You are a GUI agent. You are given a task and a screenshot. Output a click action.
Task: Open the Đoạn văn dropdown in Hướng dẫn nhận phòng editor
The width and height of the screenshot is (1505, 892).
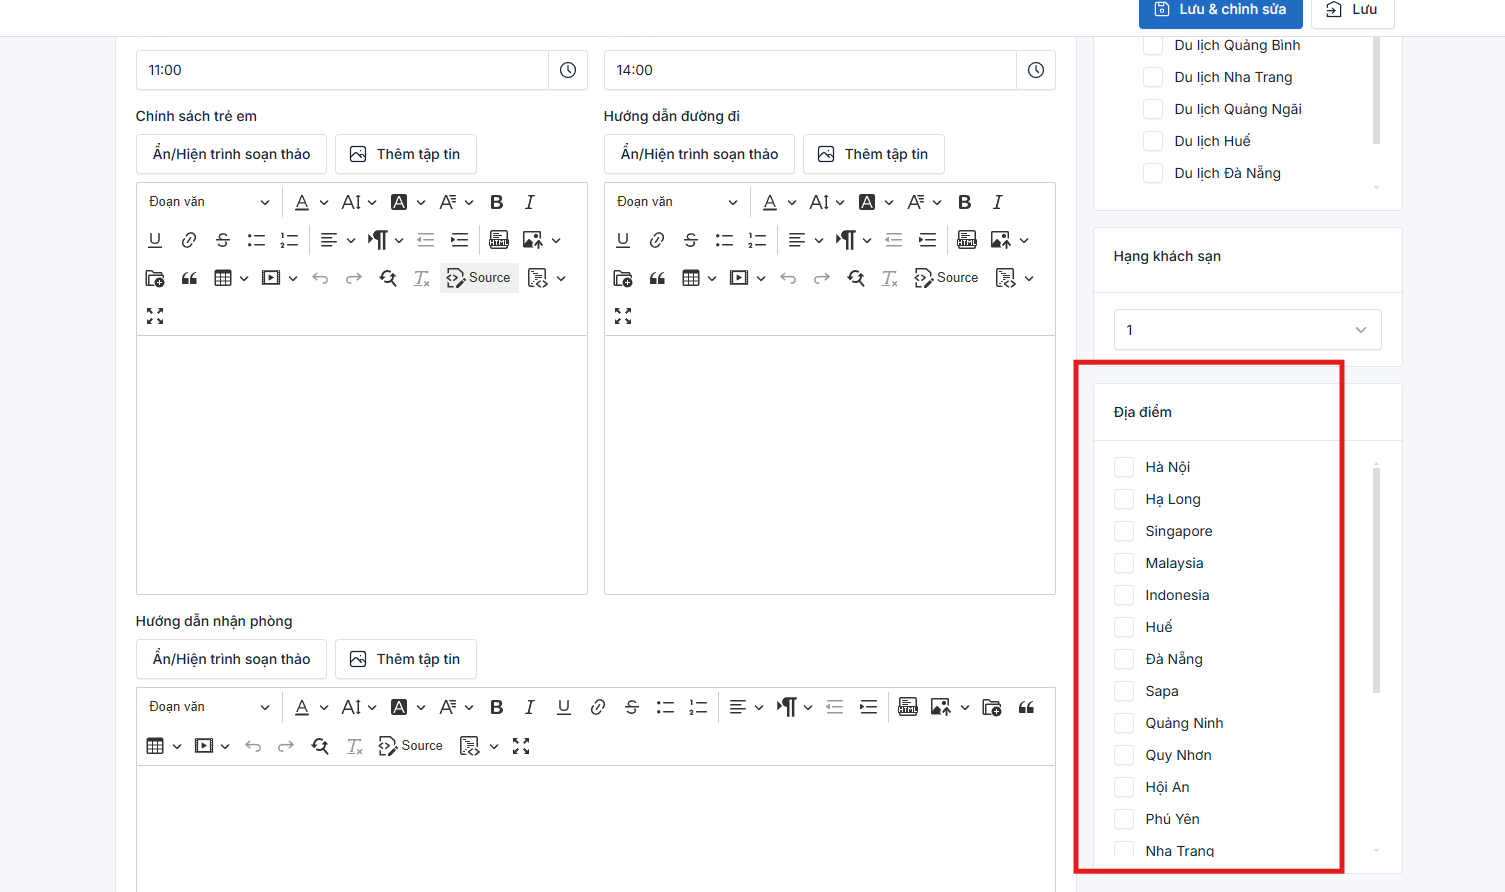209,708
